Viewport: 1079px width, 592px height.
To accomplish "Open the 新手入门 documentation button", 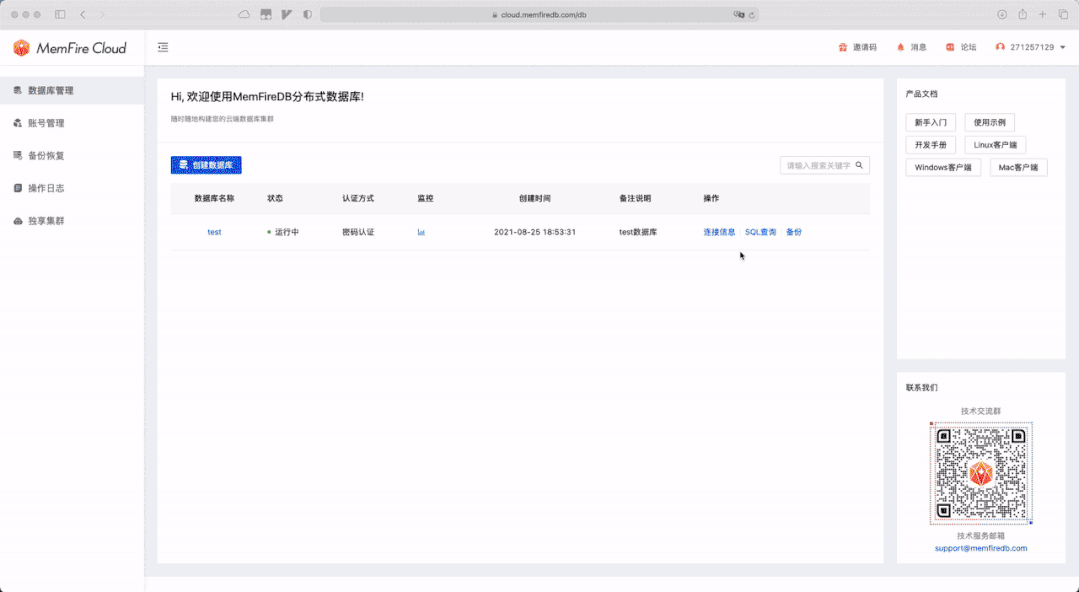I will tap(930, 123).
